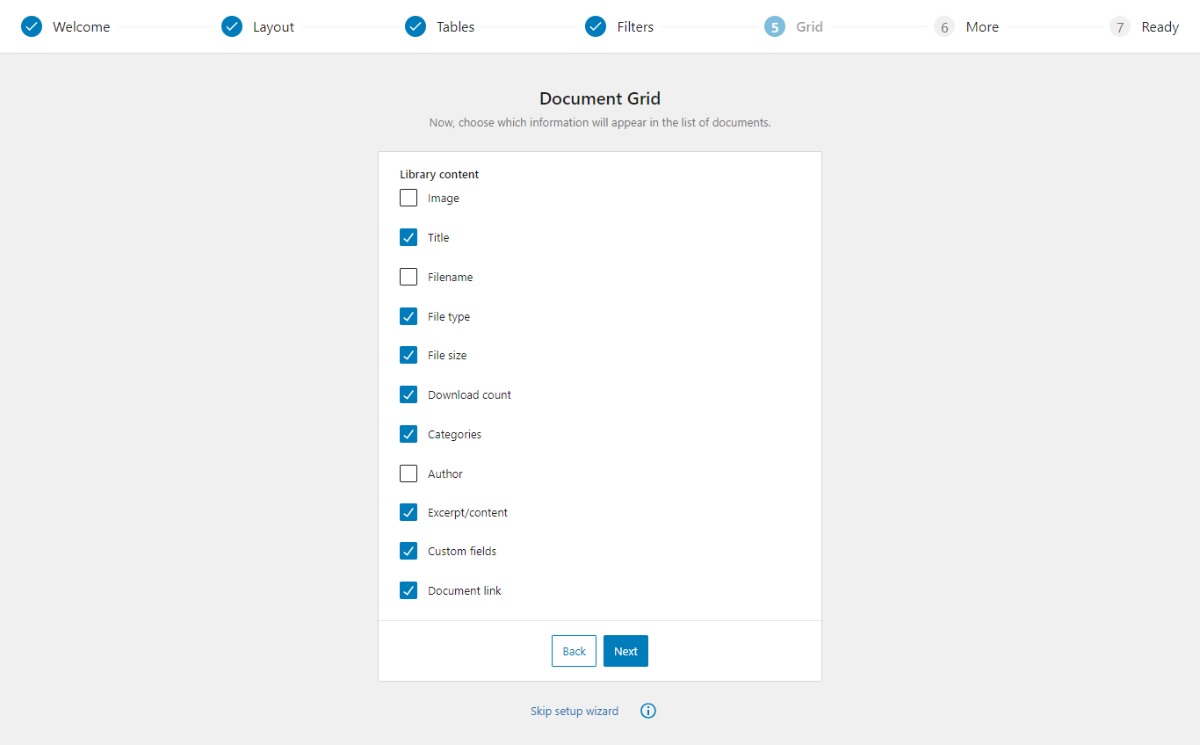1200x745 pixels.
Task: Tick the Author checkbox
Action: click(x=408, y=473)
